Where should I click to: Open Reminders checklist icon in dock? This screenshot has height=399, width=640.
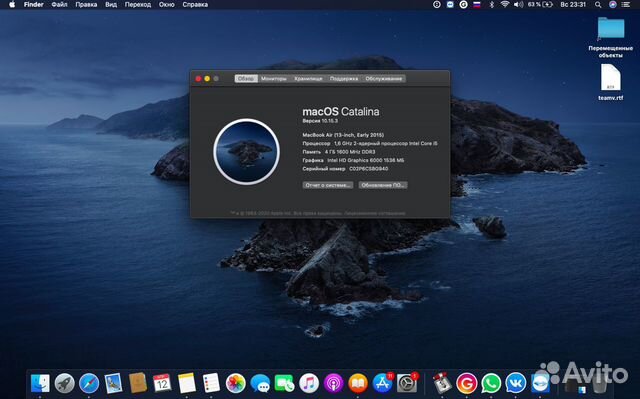(211, 383)
